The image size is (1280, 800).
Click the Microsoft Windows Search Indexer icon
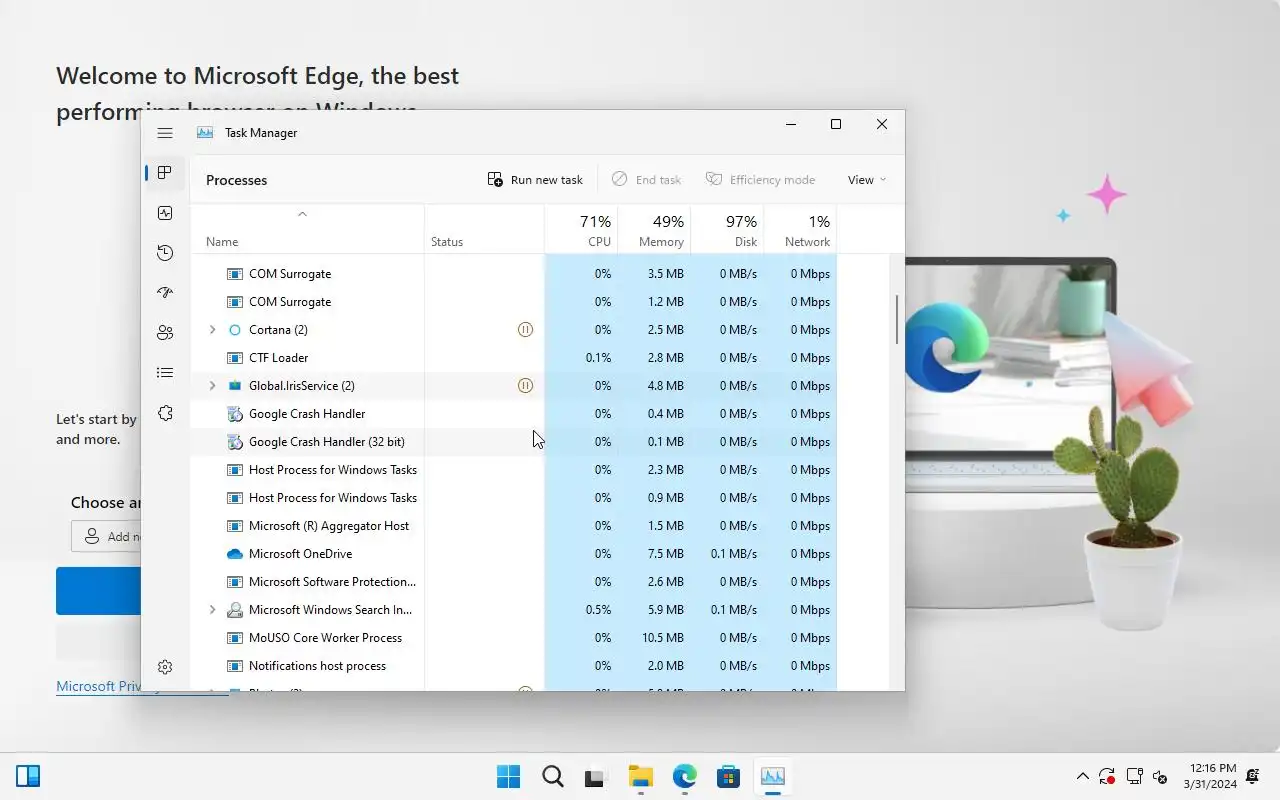[x=235, y=609]
